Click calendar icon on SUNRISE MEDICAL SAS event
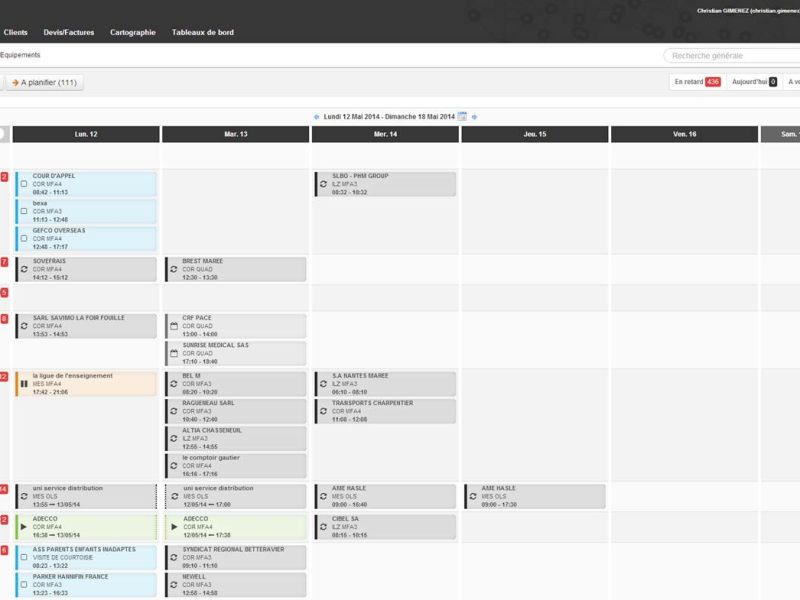This screenshot has width=800, height=600. 173,353
